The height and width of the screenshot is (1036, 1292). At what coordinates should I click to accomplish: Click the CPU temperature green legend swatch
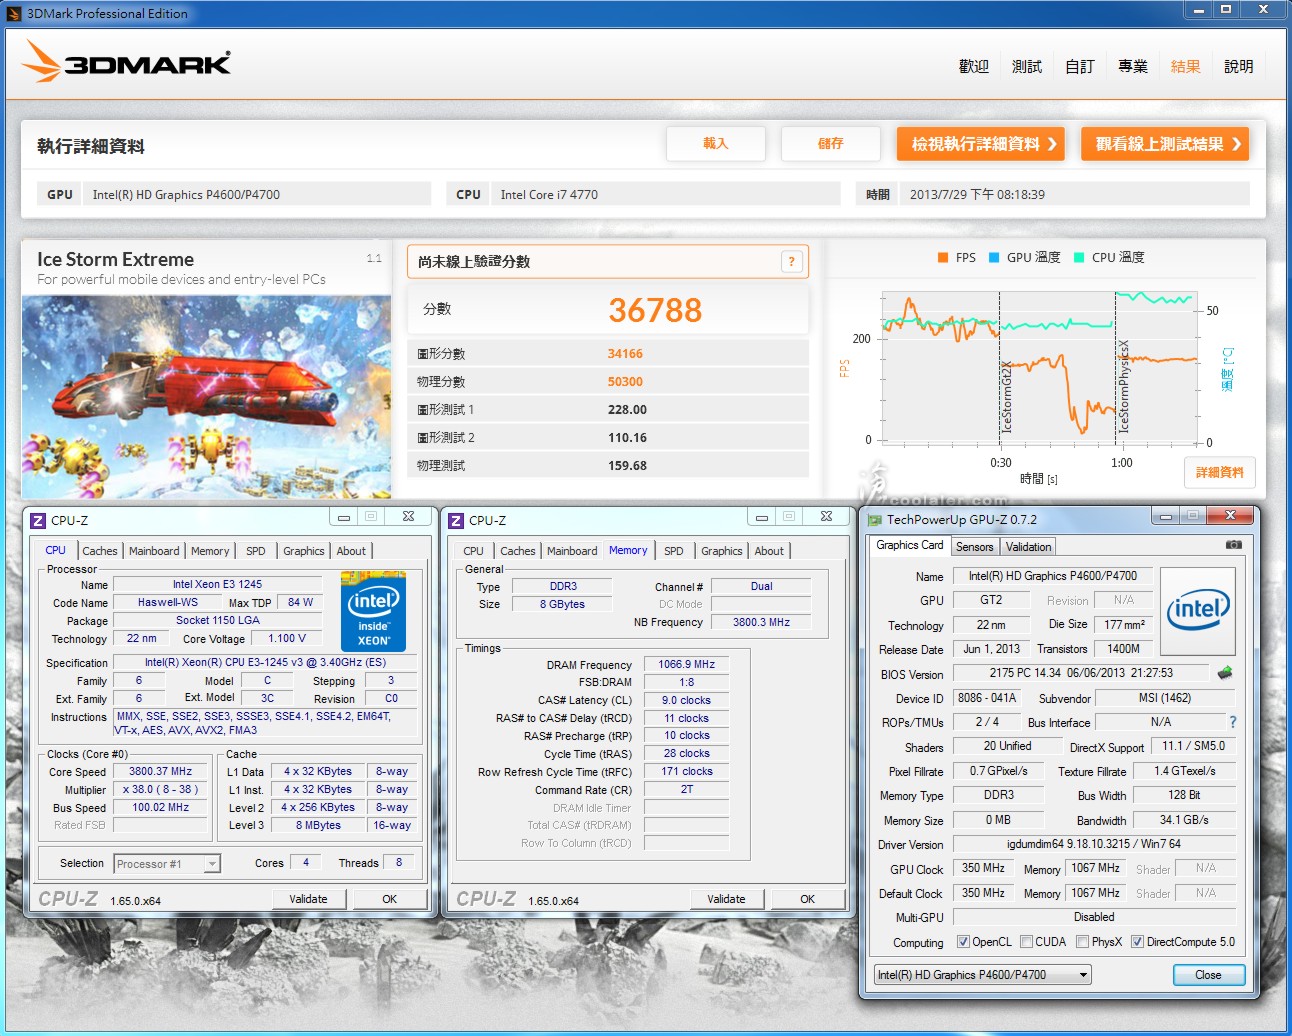[x=1079, y=258]
